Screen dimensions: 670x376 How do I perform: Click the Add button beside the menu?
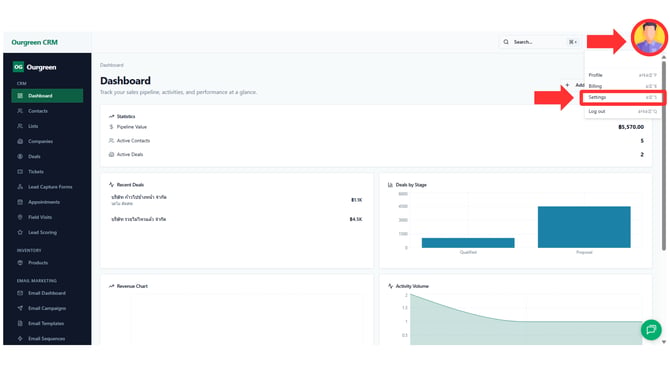click(574, 85)
